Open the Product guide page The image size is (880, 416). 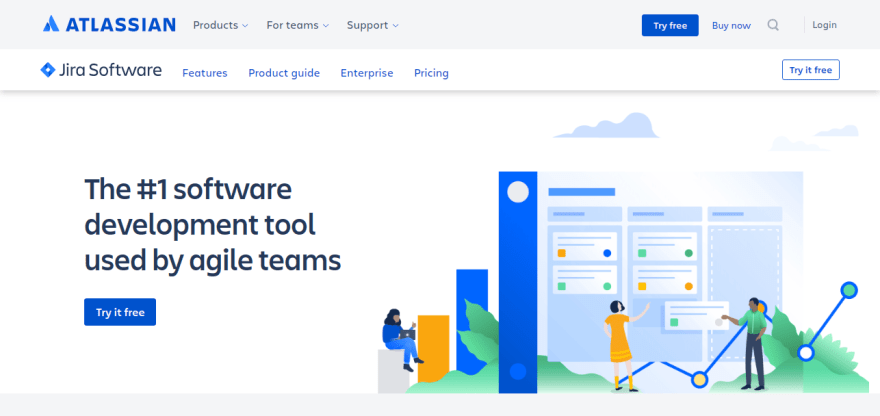pyautogui.click(x=284, y=73)
